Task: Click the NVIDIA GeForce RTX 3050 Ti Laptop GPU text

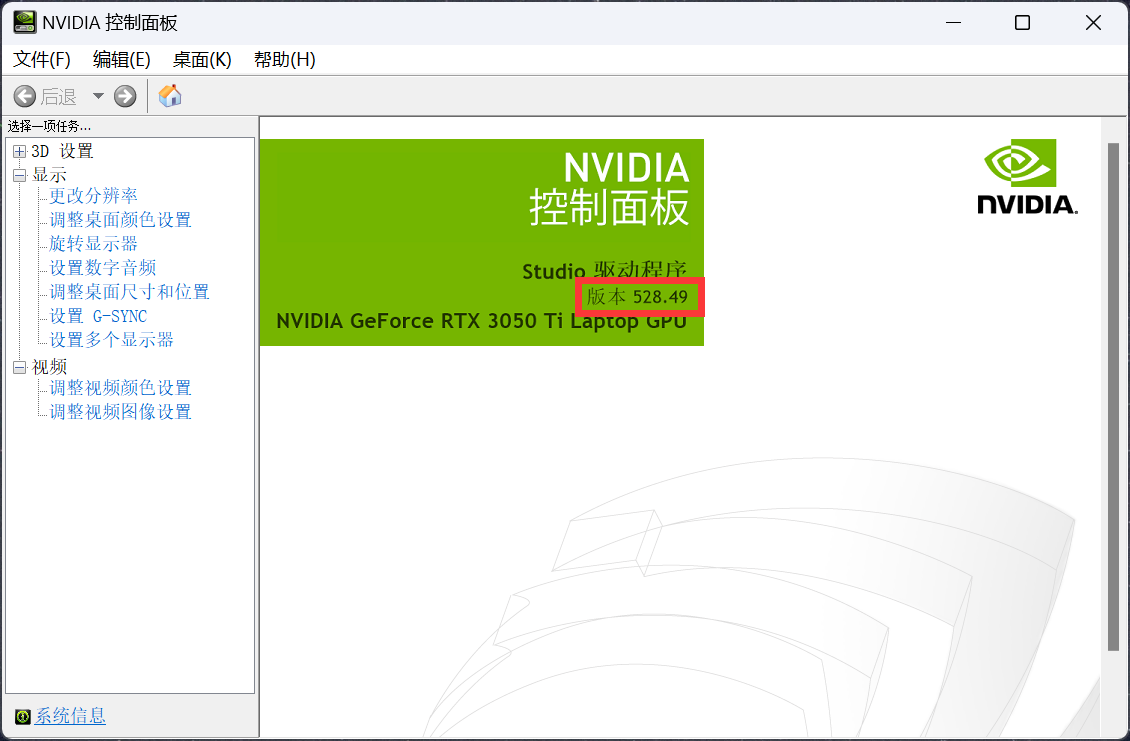Action: pyautogui.click(x=481, y=321)
